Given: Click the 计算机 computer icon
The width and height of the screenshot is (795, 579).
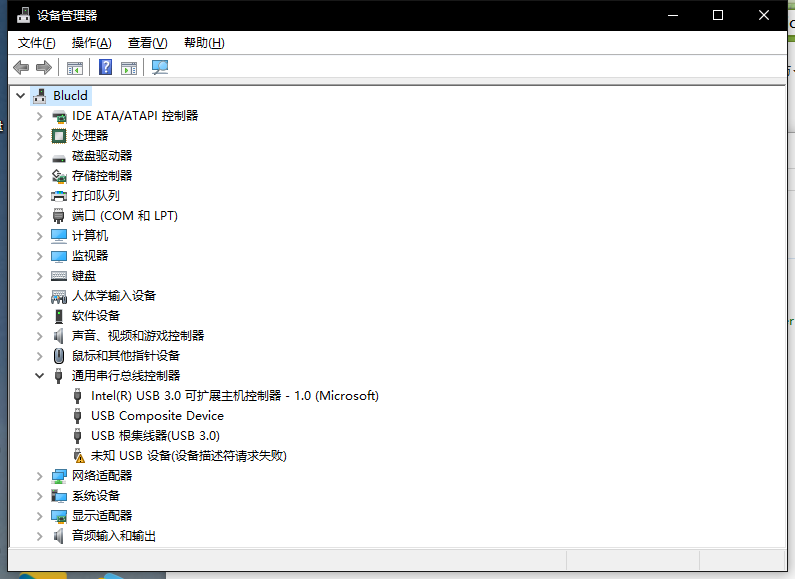Looking at the screenshot, I should point(59,236).
